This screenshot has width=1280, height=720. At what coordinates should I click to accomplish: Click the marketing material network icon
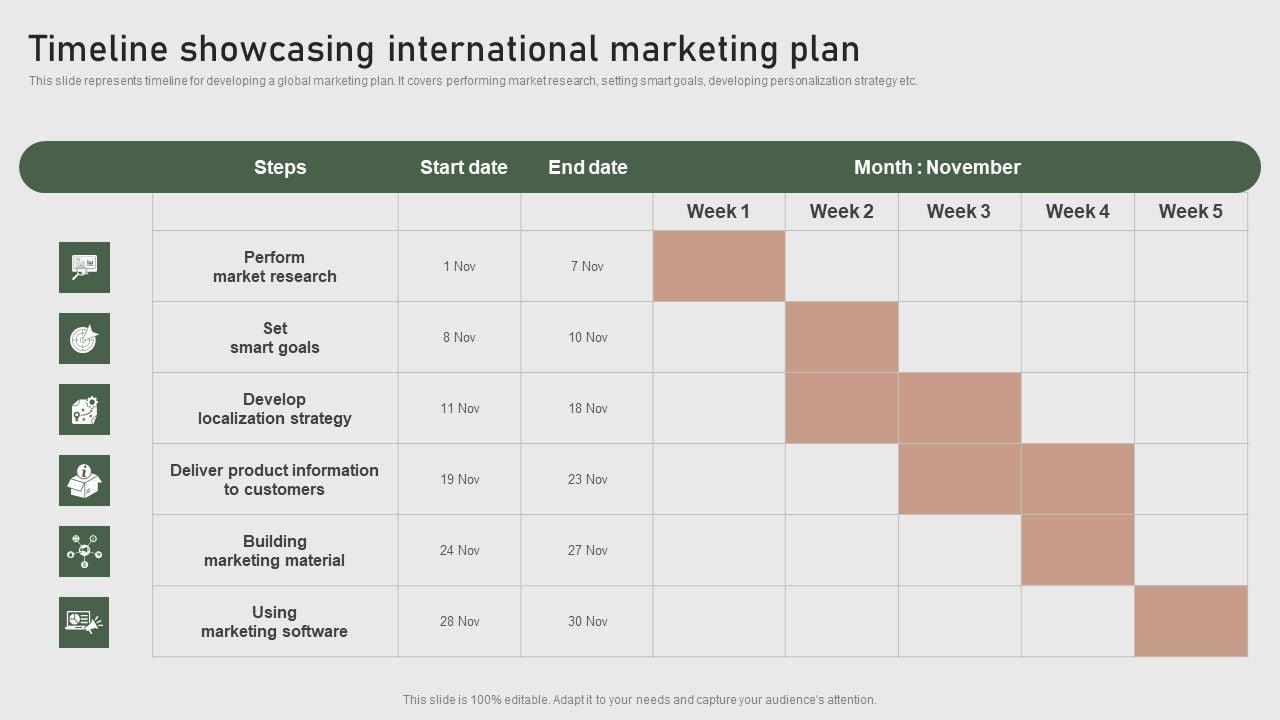84,551
